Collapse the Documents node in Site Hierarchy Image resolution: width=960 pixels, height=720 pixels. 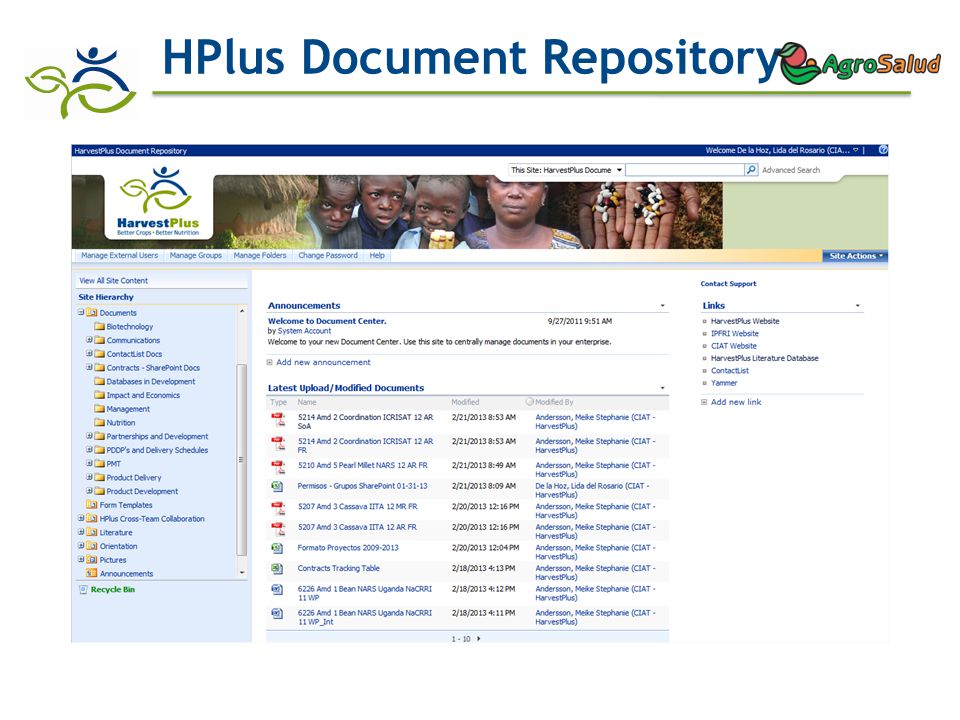[81, 312]
